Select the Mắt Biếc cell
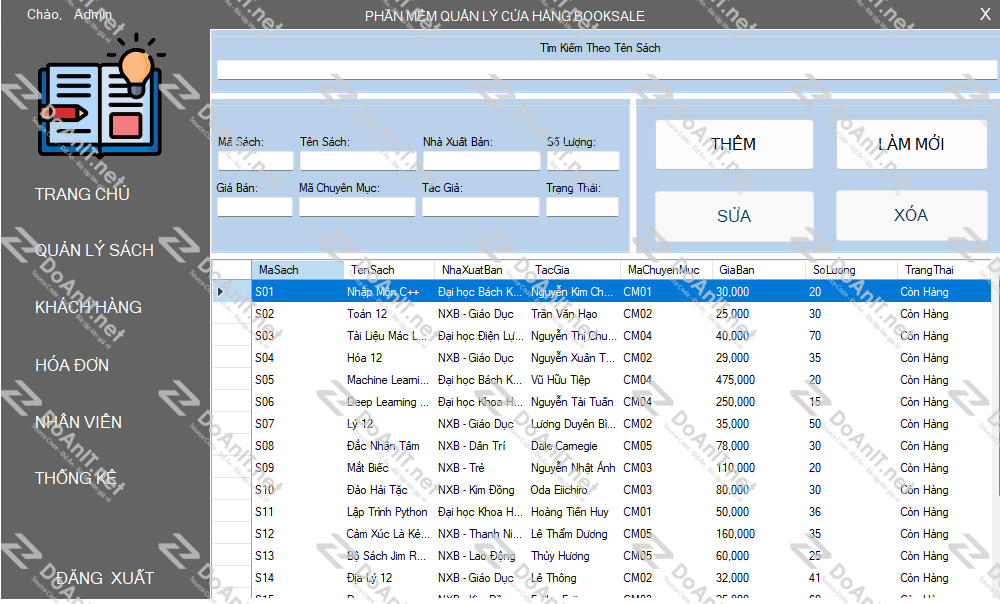The width and height of the screenshot is (1000, 604). pos(388,468)
